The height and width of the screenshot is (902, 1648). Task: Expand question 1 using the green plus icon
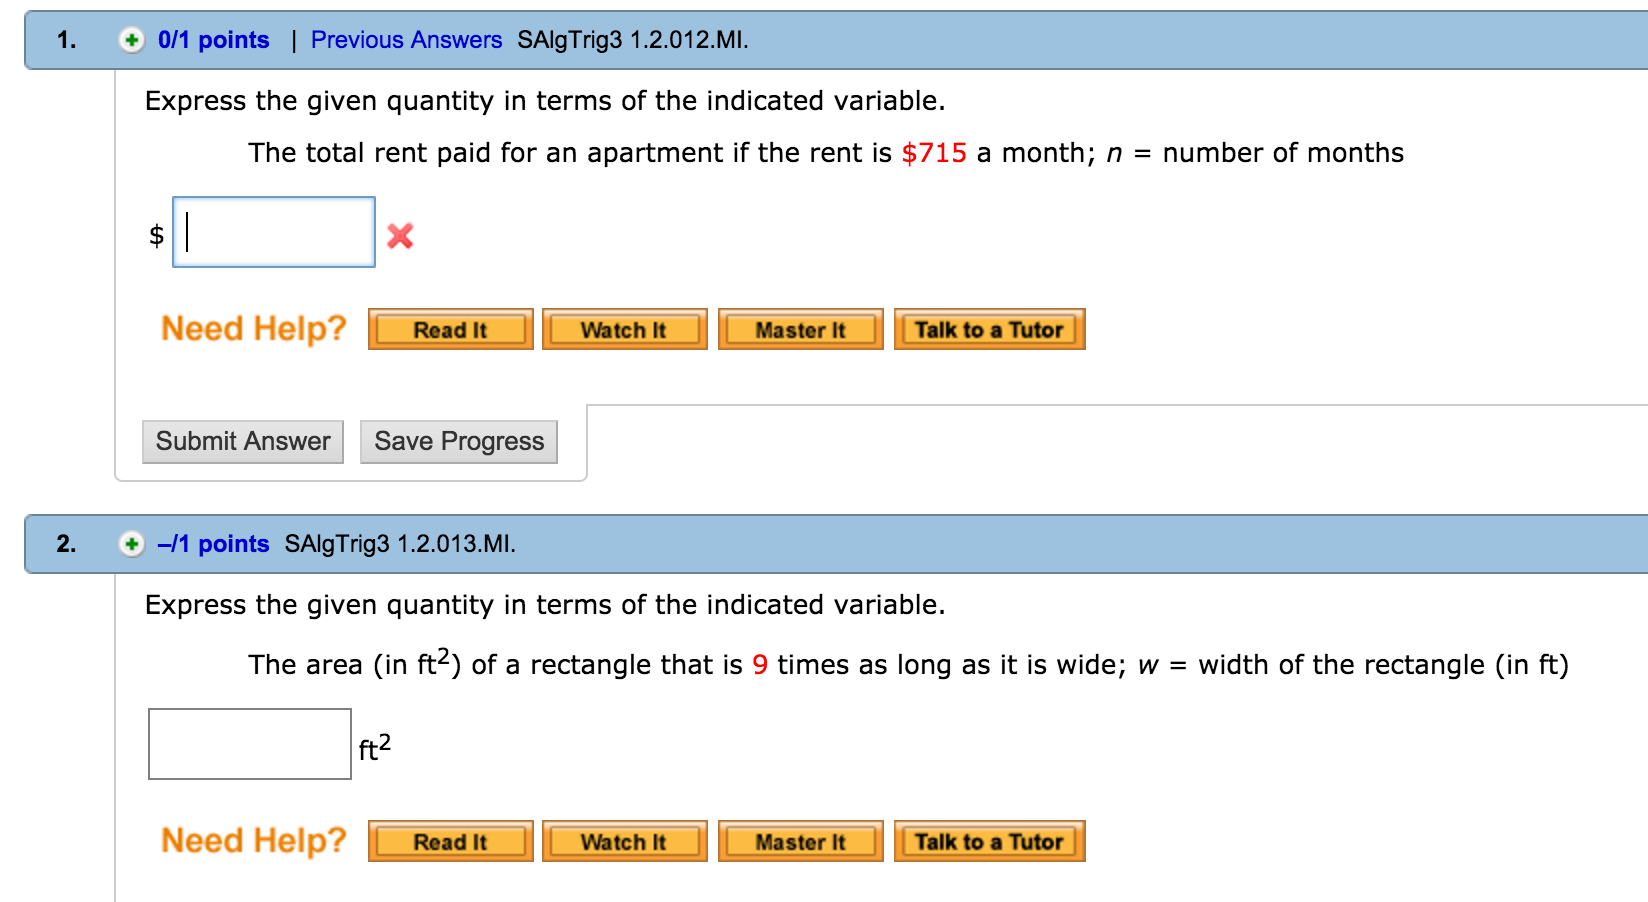[x=133, y=40]
